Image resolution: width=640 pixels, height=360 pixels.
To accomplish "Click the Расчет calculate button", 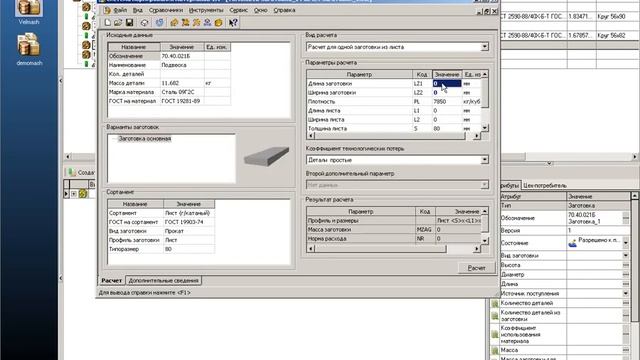I will 476,268.
